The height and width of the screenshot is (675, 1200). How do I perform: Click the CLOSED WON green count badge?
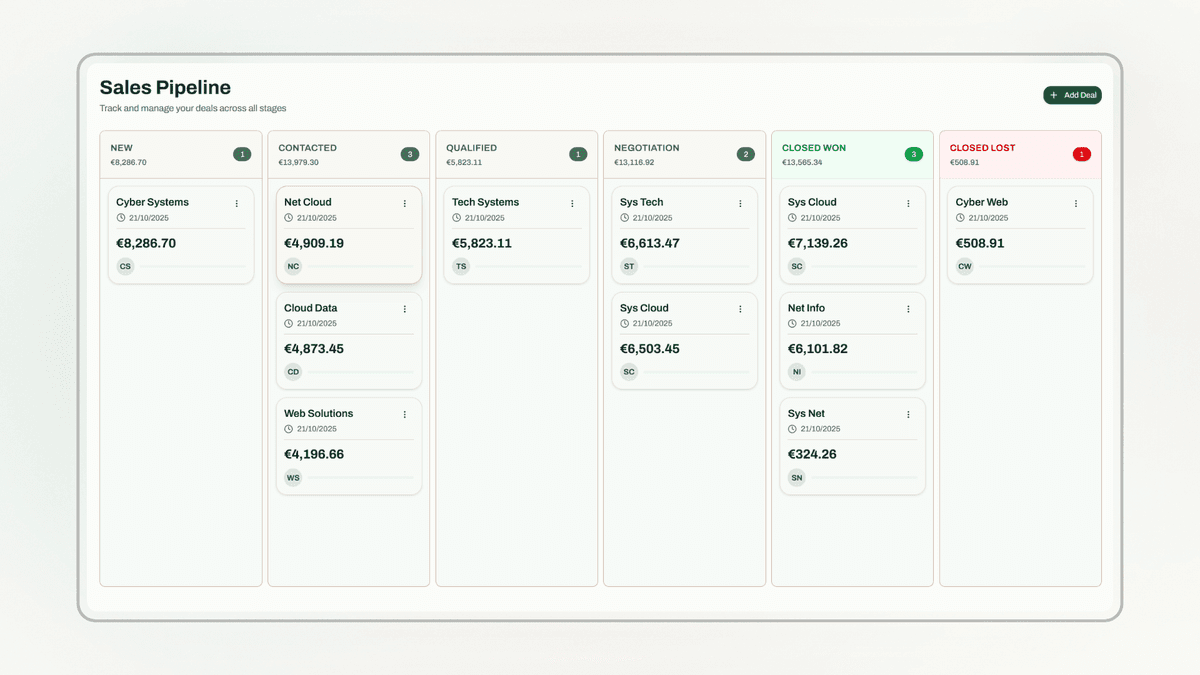(913, 154)
